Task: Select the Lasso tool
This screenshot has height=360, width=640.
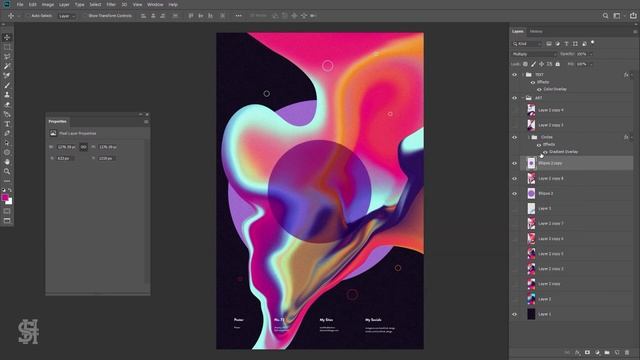Action: coord(7,56)
